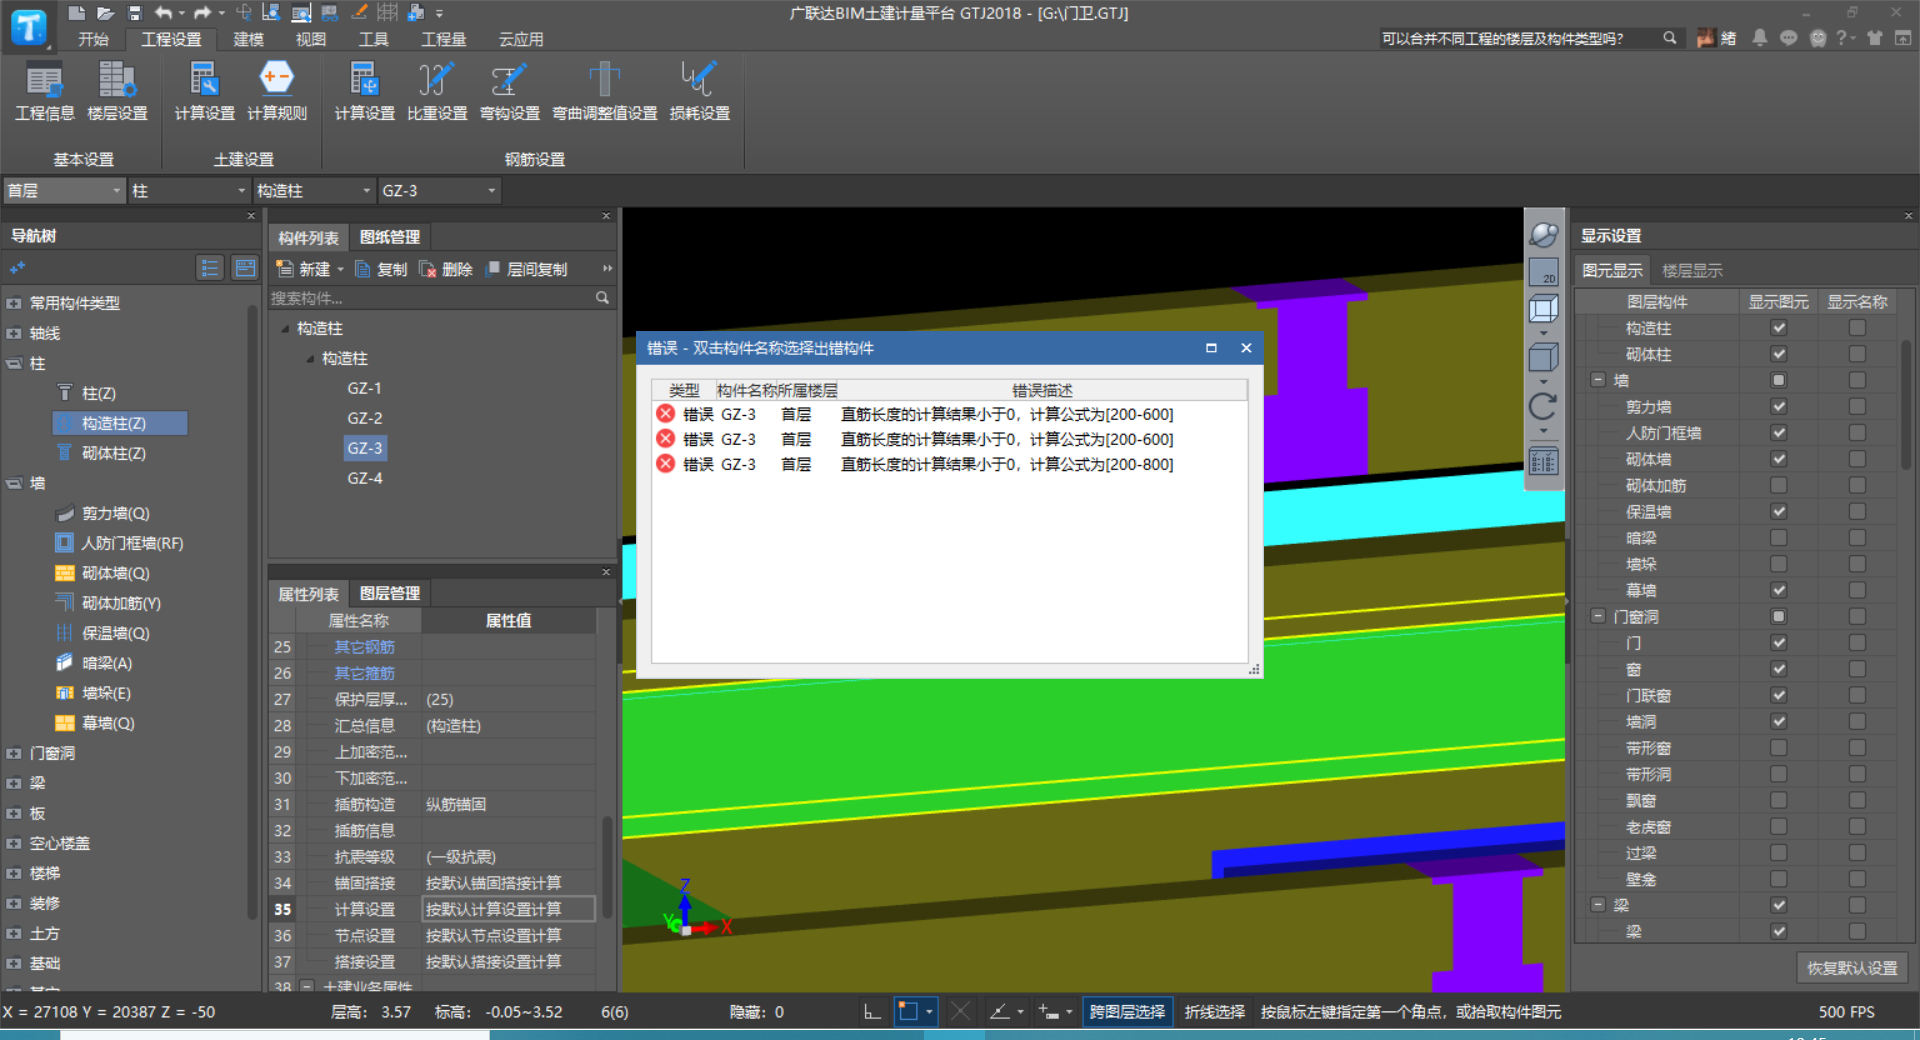Click 恢复默认设置 button
This screenshot has width=1920, height=1040.
1852,967
